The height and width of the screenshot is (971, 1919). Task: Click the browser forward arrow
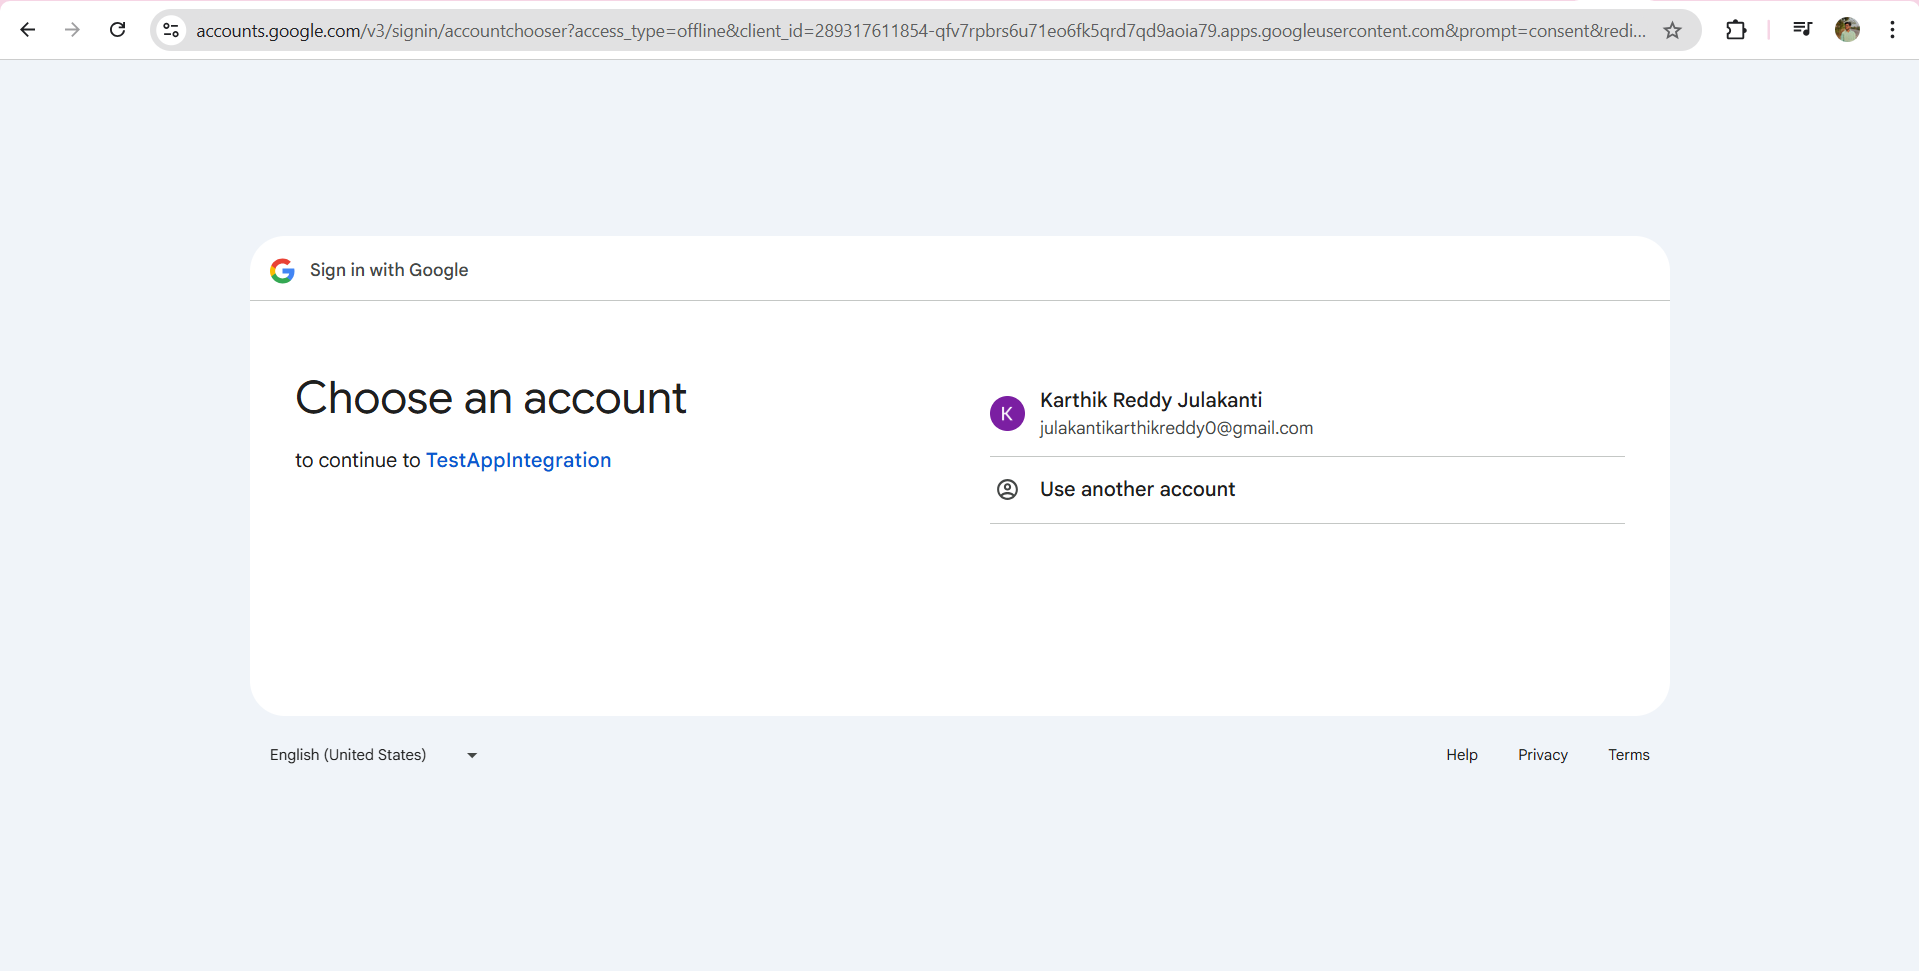[x=72, y=30]
